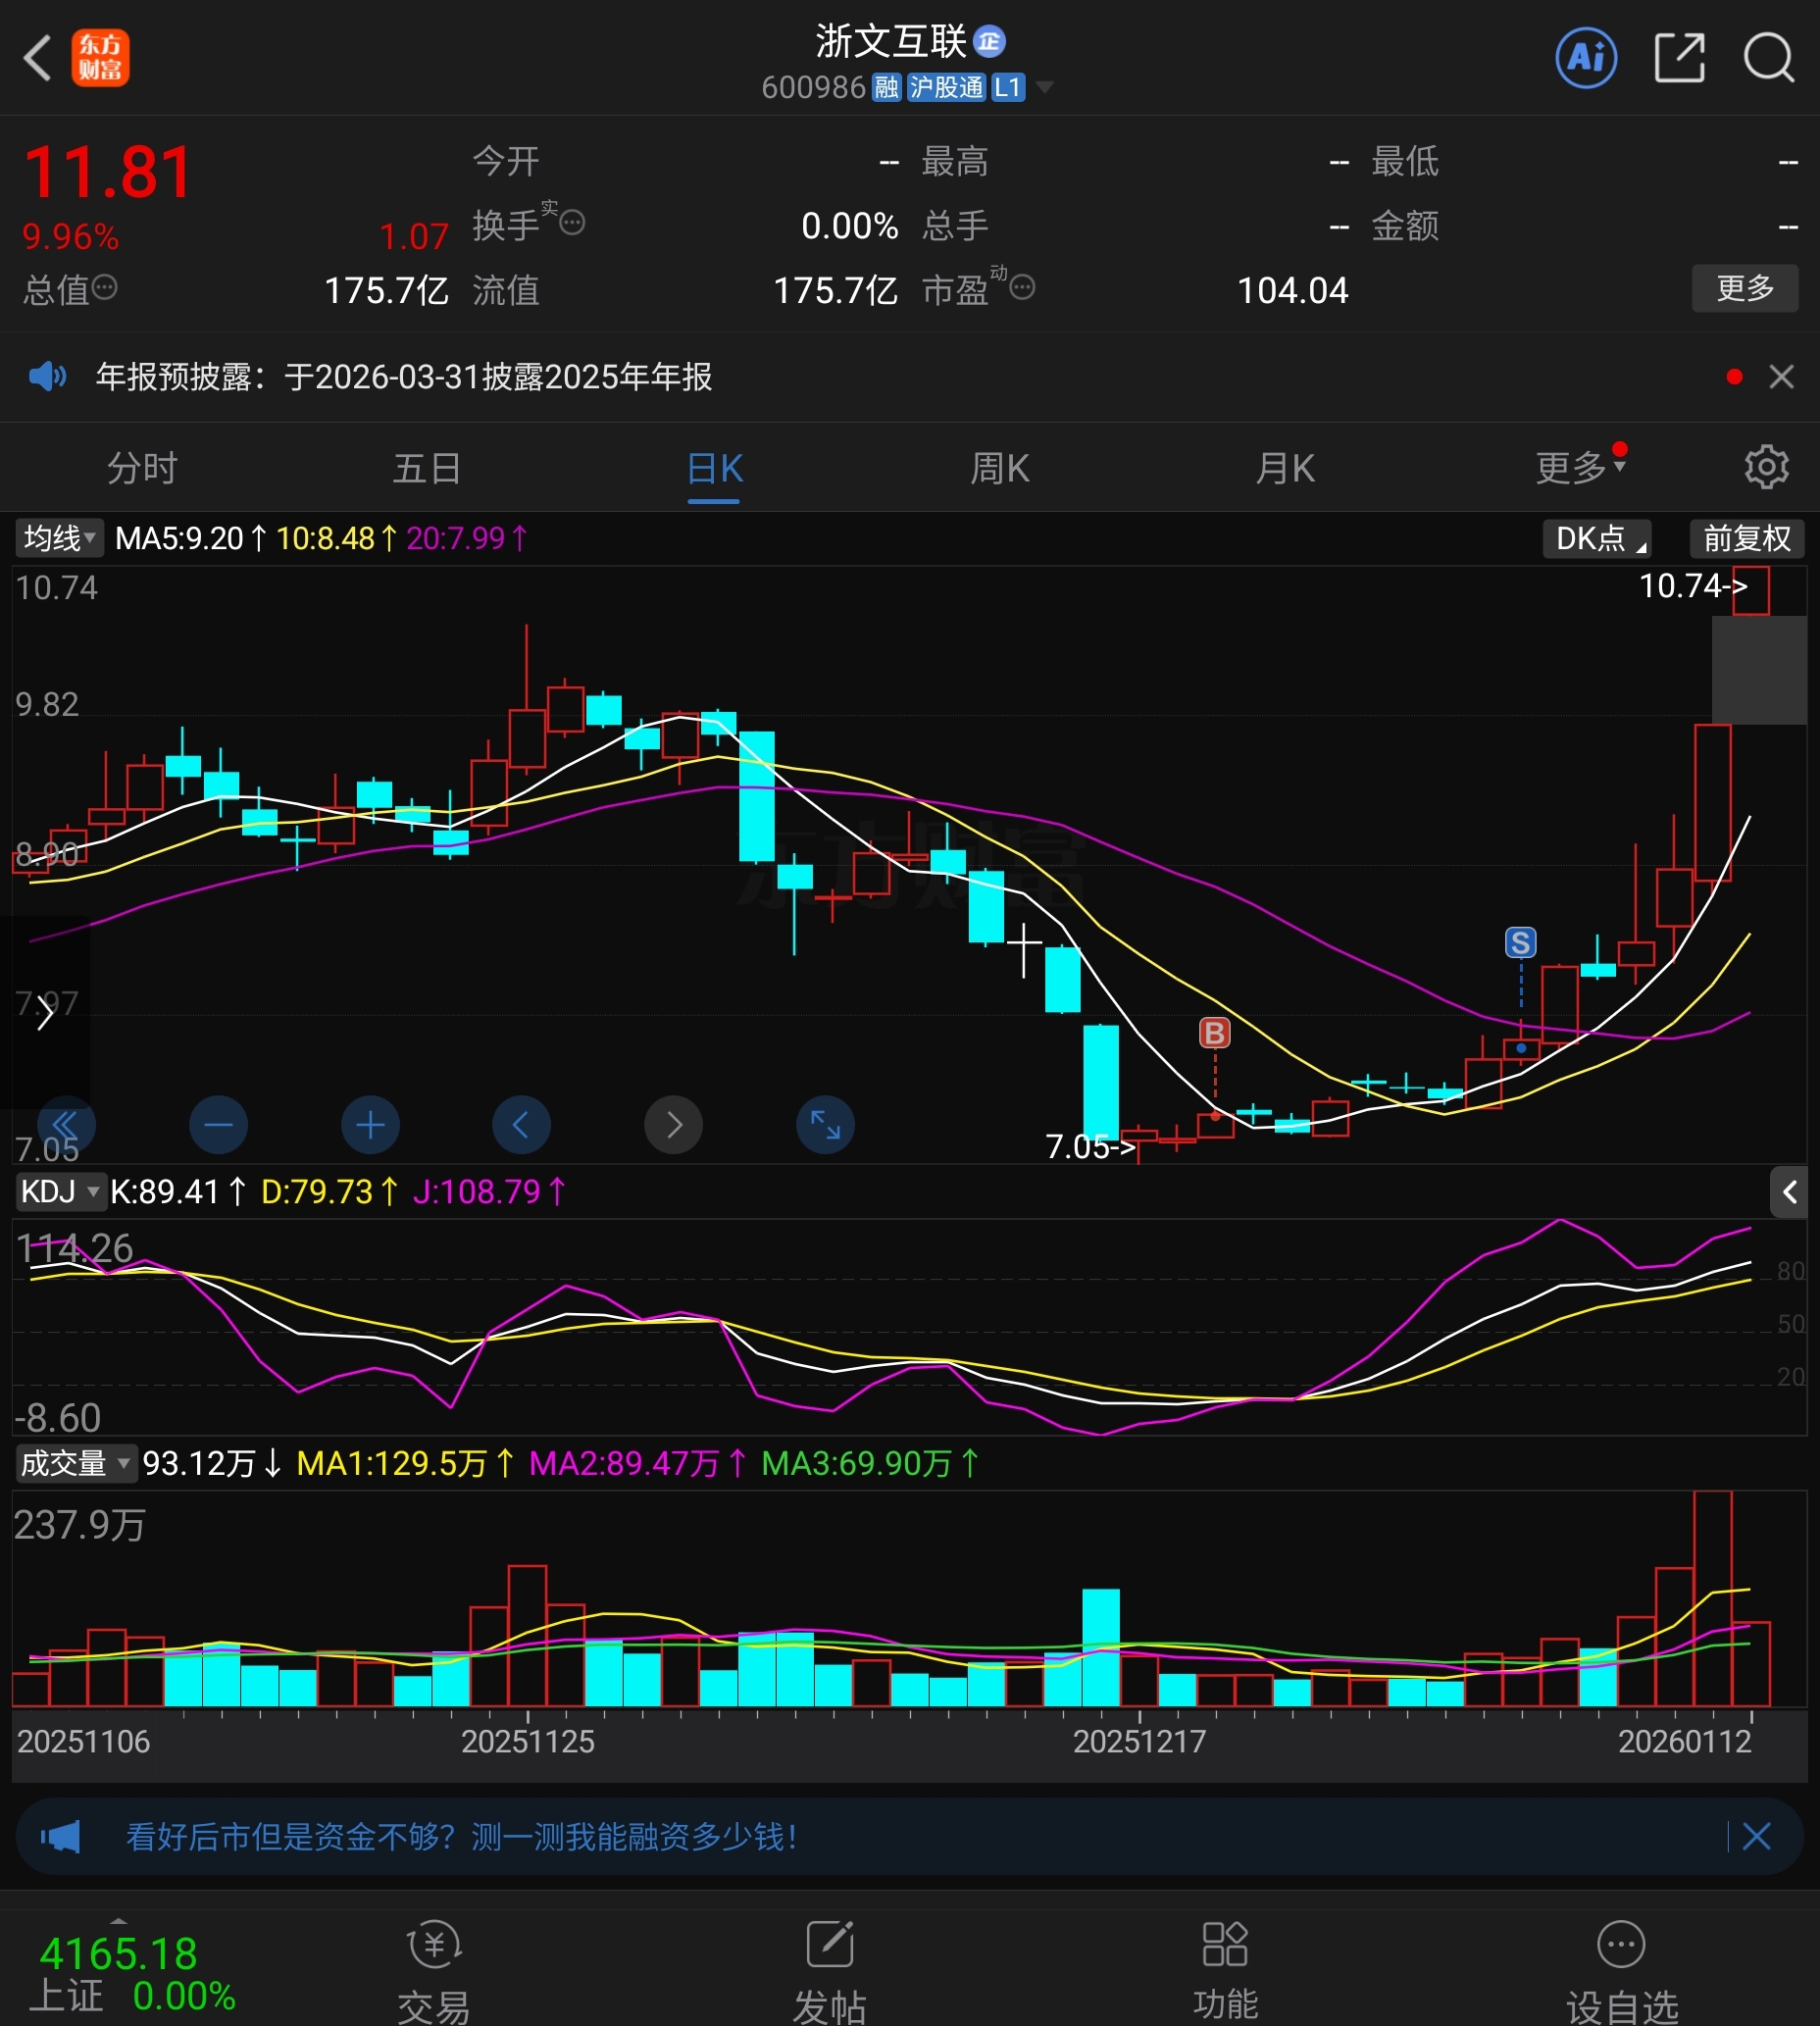The height and width of the screenshot is (2026, 1820).
Task: Tap info icon next to 换手
Action: tap(572, 222)
